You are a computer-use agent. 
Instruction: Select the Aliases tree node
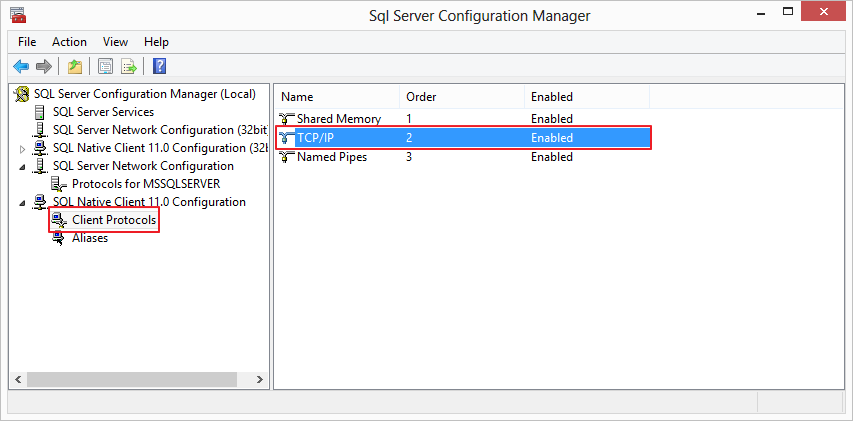tap(90, 238)
